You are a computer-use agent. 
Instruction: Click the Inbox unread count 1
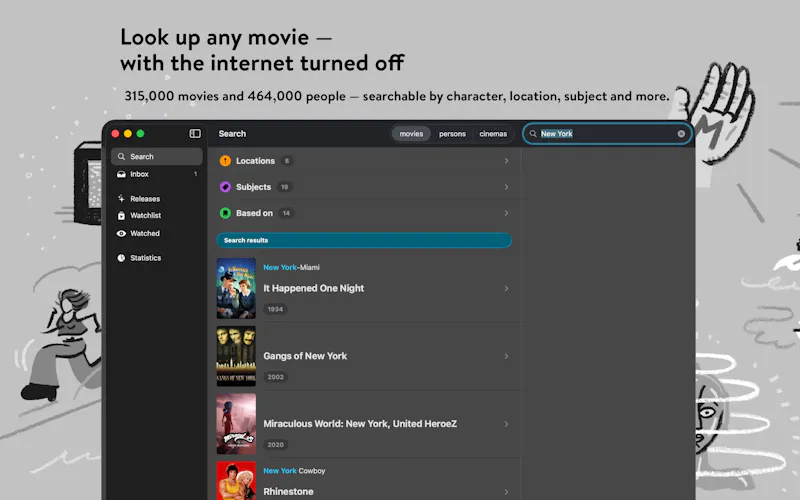pos(195,174)
